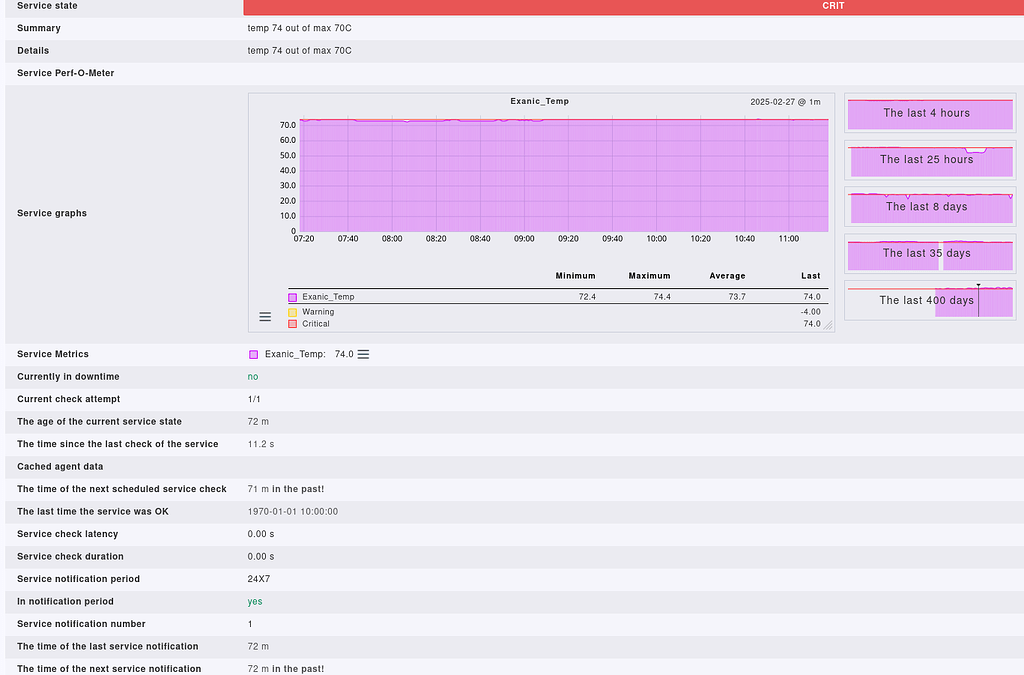The height and width of the screenshot is (675, 1024).
Task: Open menu icon beside Exanic_Temp metric
Action: click(364, 354)
